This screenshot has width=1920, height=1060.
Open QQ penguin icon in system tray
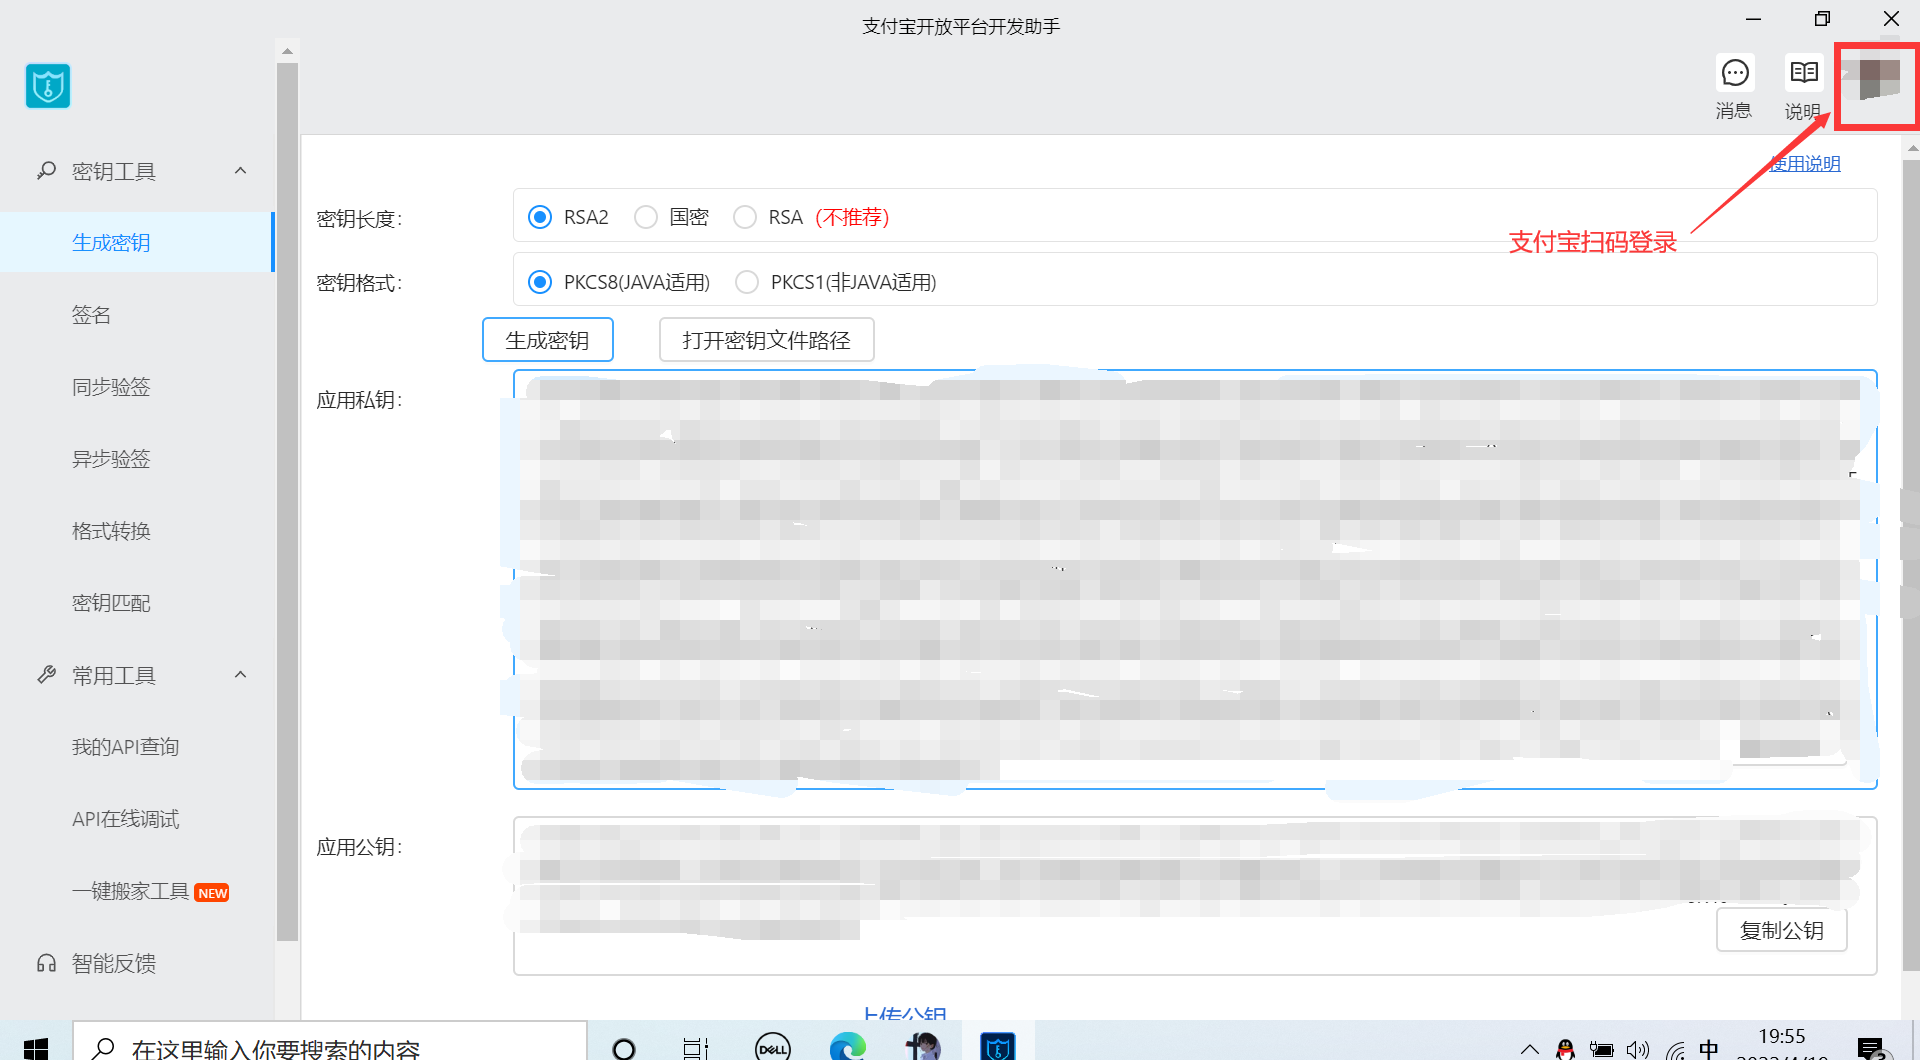[x=1566, y=1049]
